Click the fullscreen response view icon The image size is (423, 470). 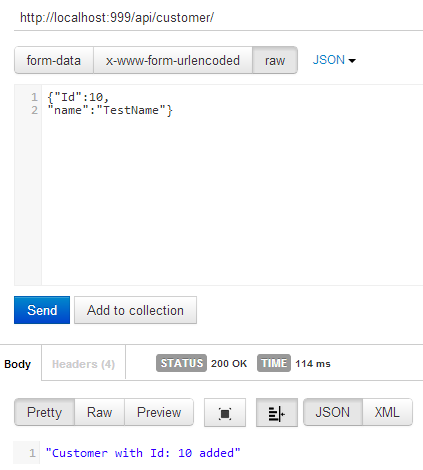click(x=225, y=413)
